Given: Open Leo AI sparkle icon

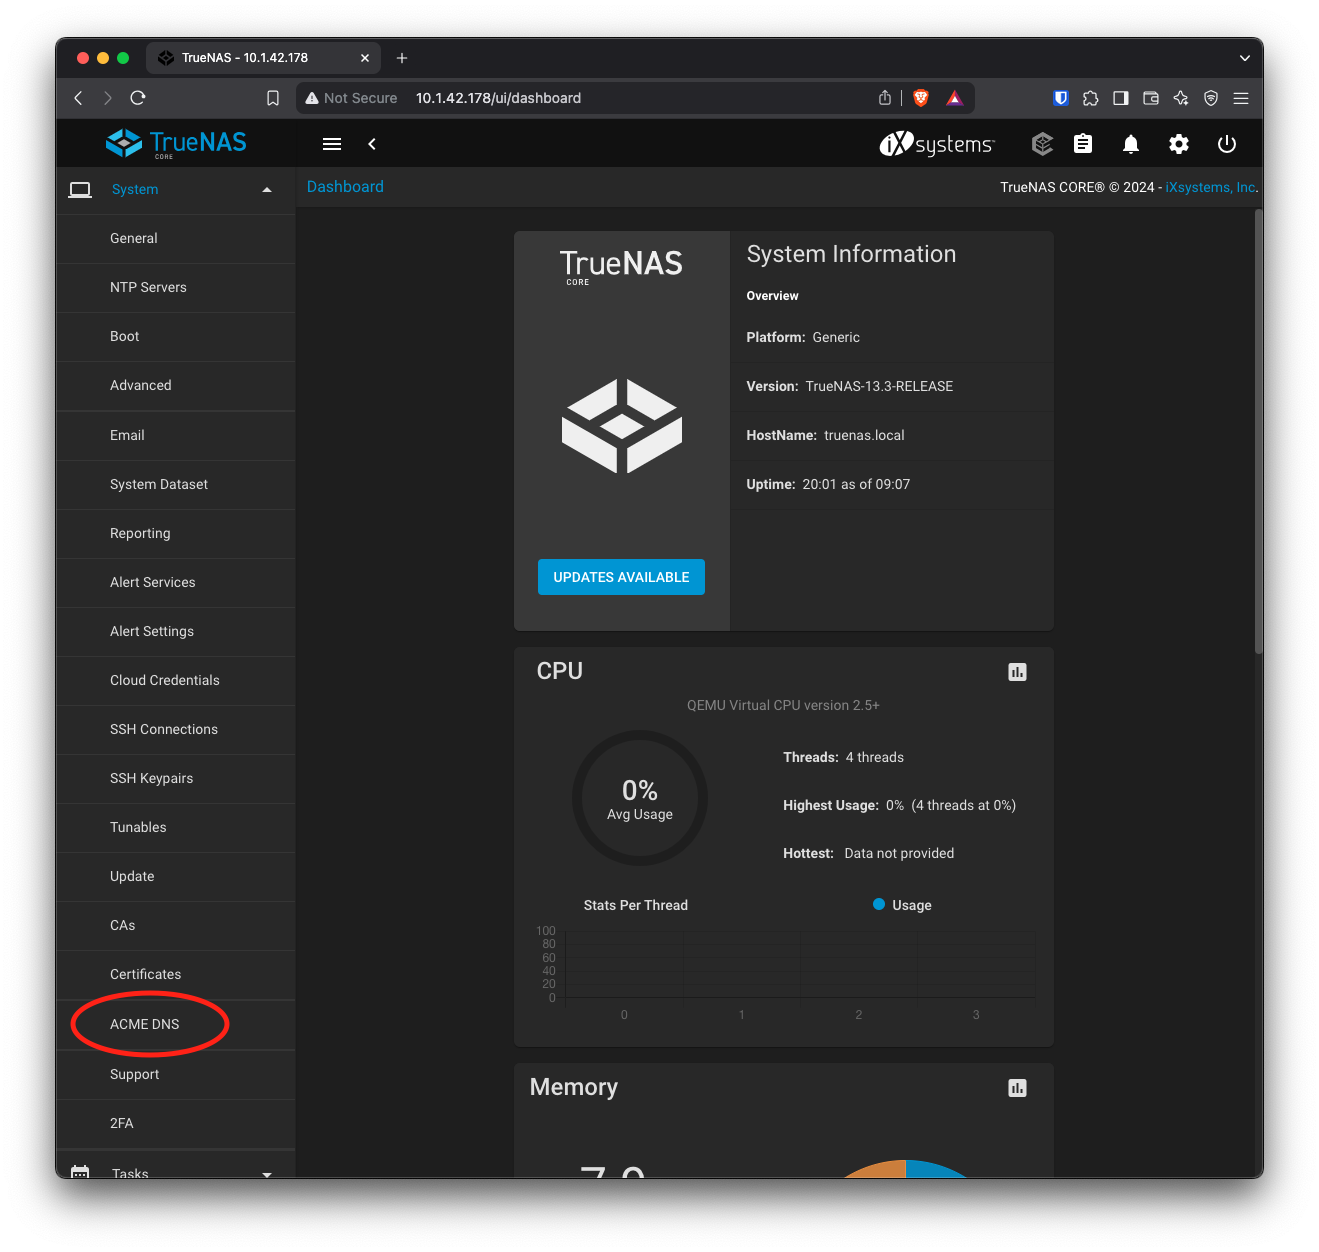Looking at the screenshot, I should [x=1181, y=98].
